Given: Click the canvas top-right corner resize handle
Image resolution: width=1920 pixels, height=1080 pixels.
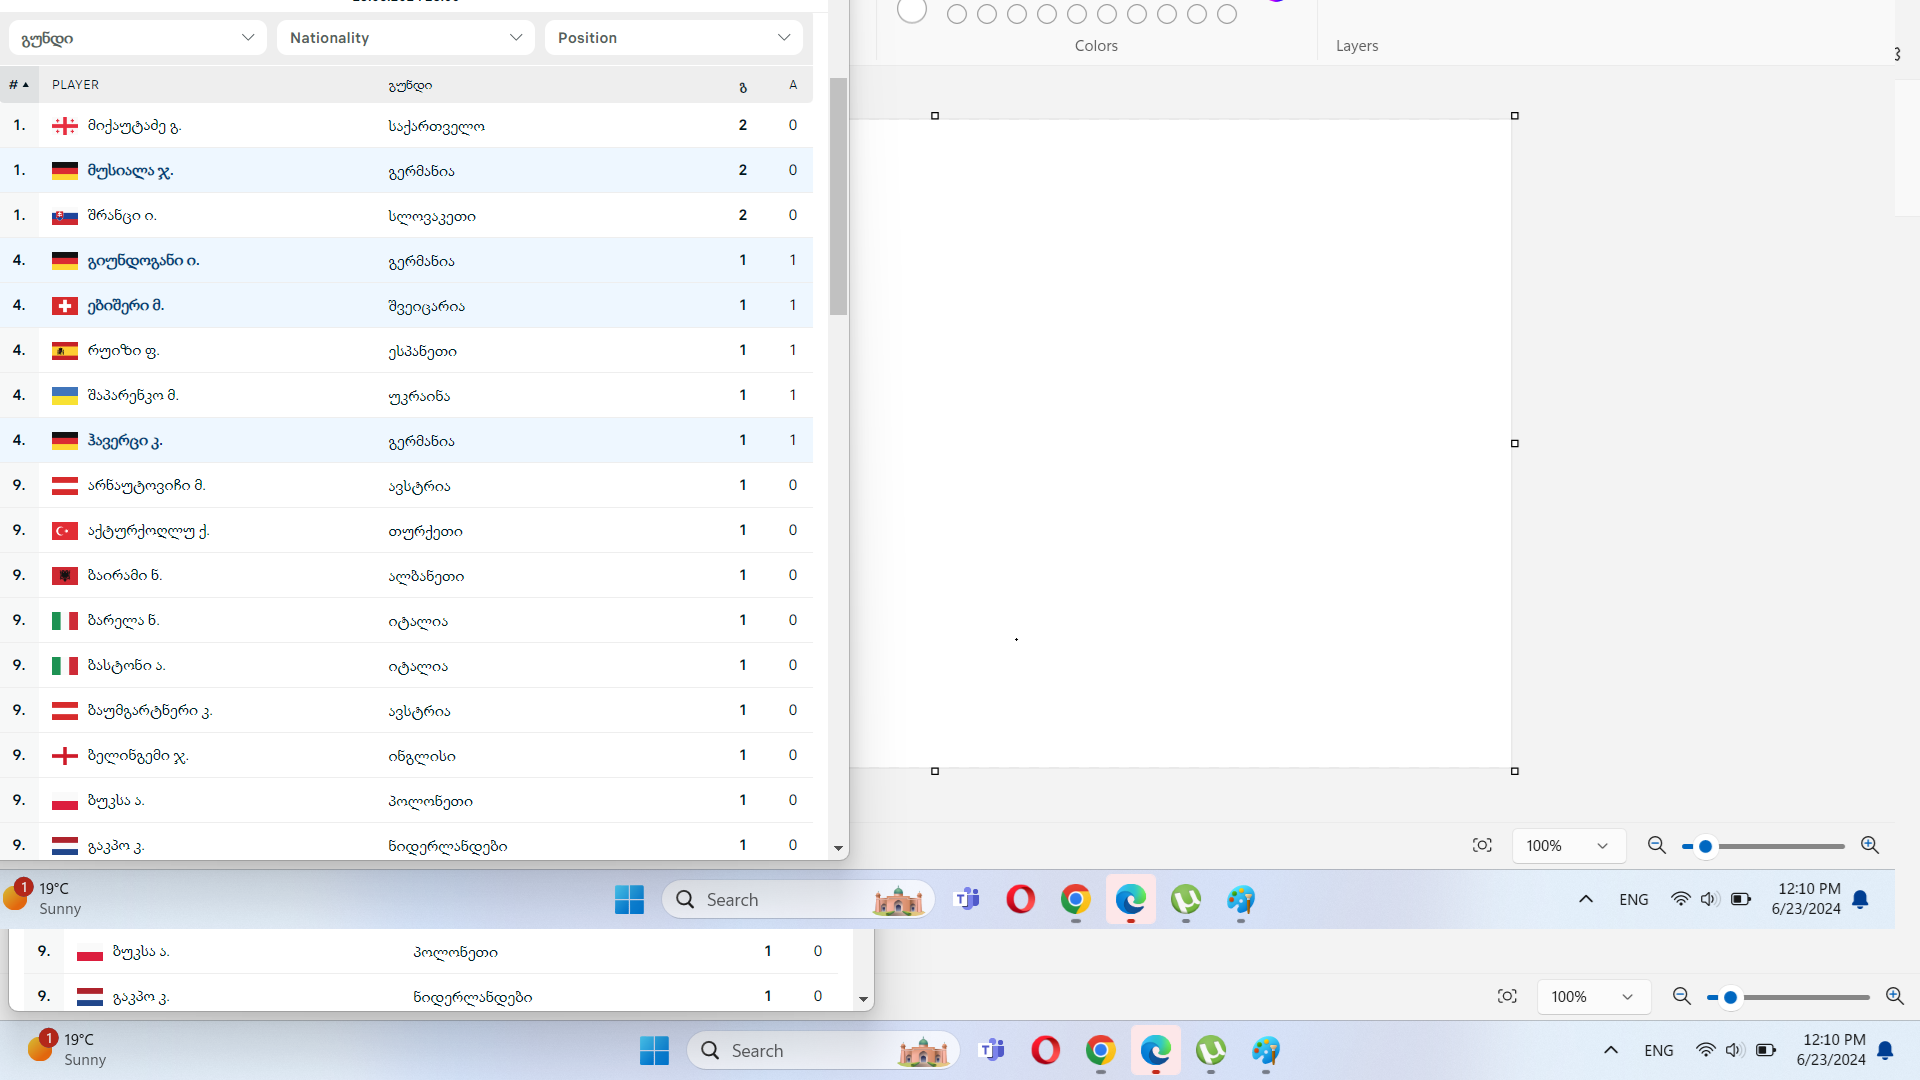Looking at the screenshot, I should [x=1514, y=116].
